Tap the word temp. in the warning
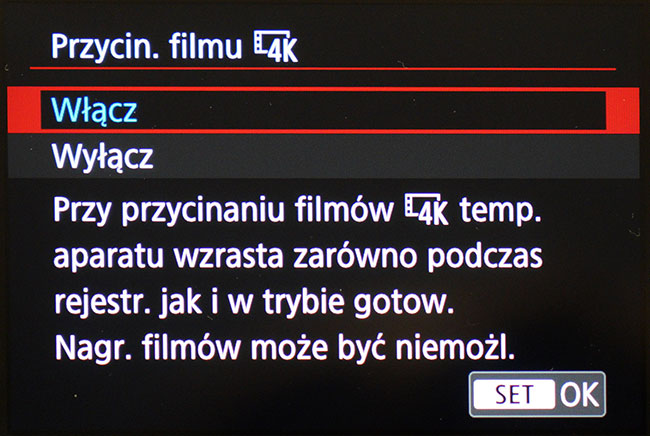The width and height of the screenshot is (650, 436). pos(501,211)
